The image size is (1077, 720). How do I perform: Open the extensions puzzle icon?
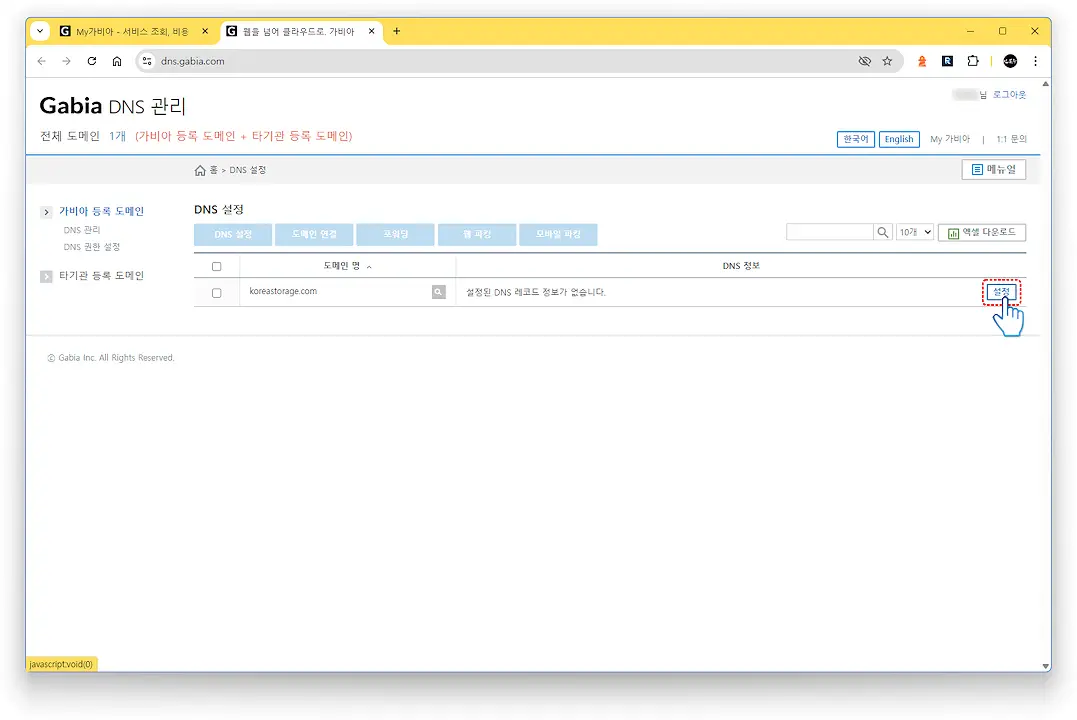pos(973,61)
